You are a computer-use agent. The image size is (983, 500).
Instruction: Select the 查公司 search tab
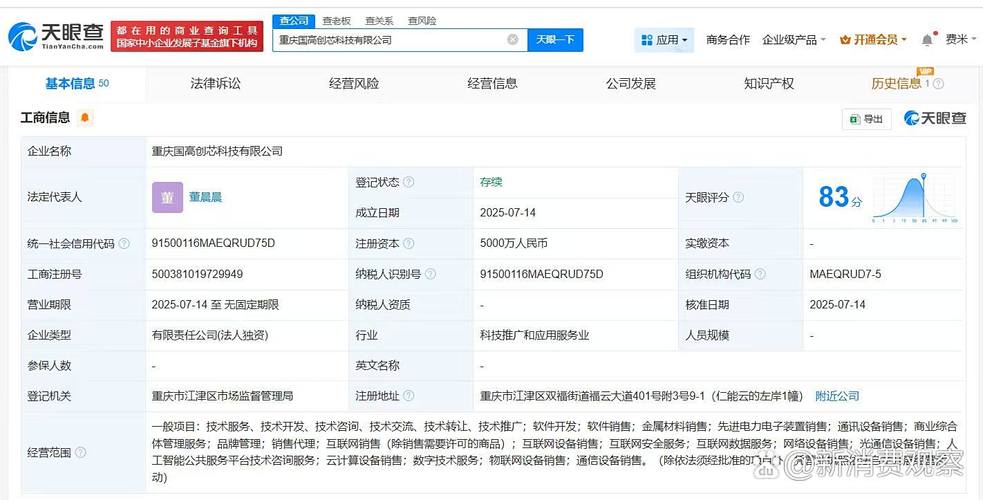(294, 21)
